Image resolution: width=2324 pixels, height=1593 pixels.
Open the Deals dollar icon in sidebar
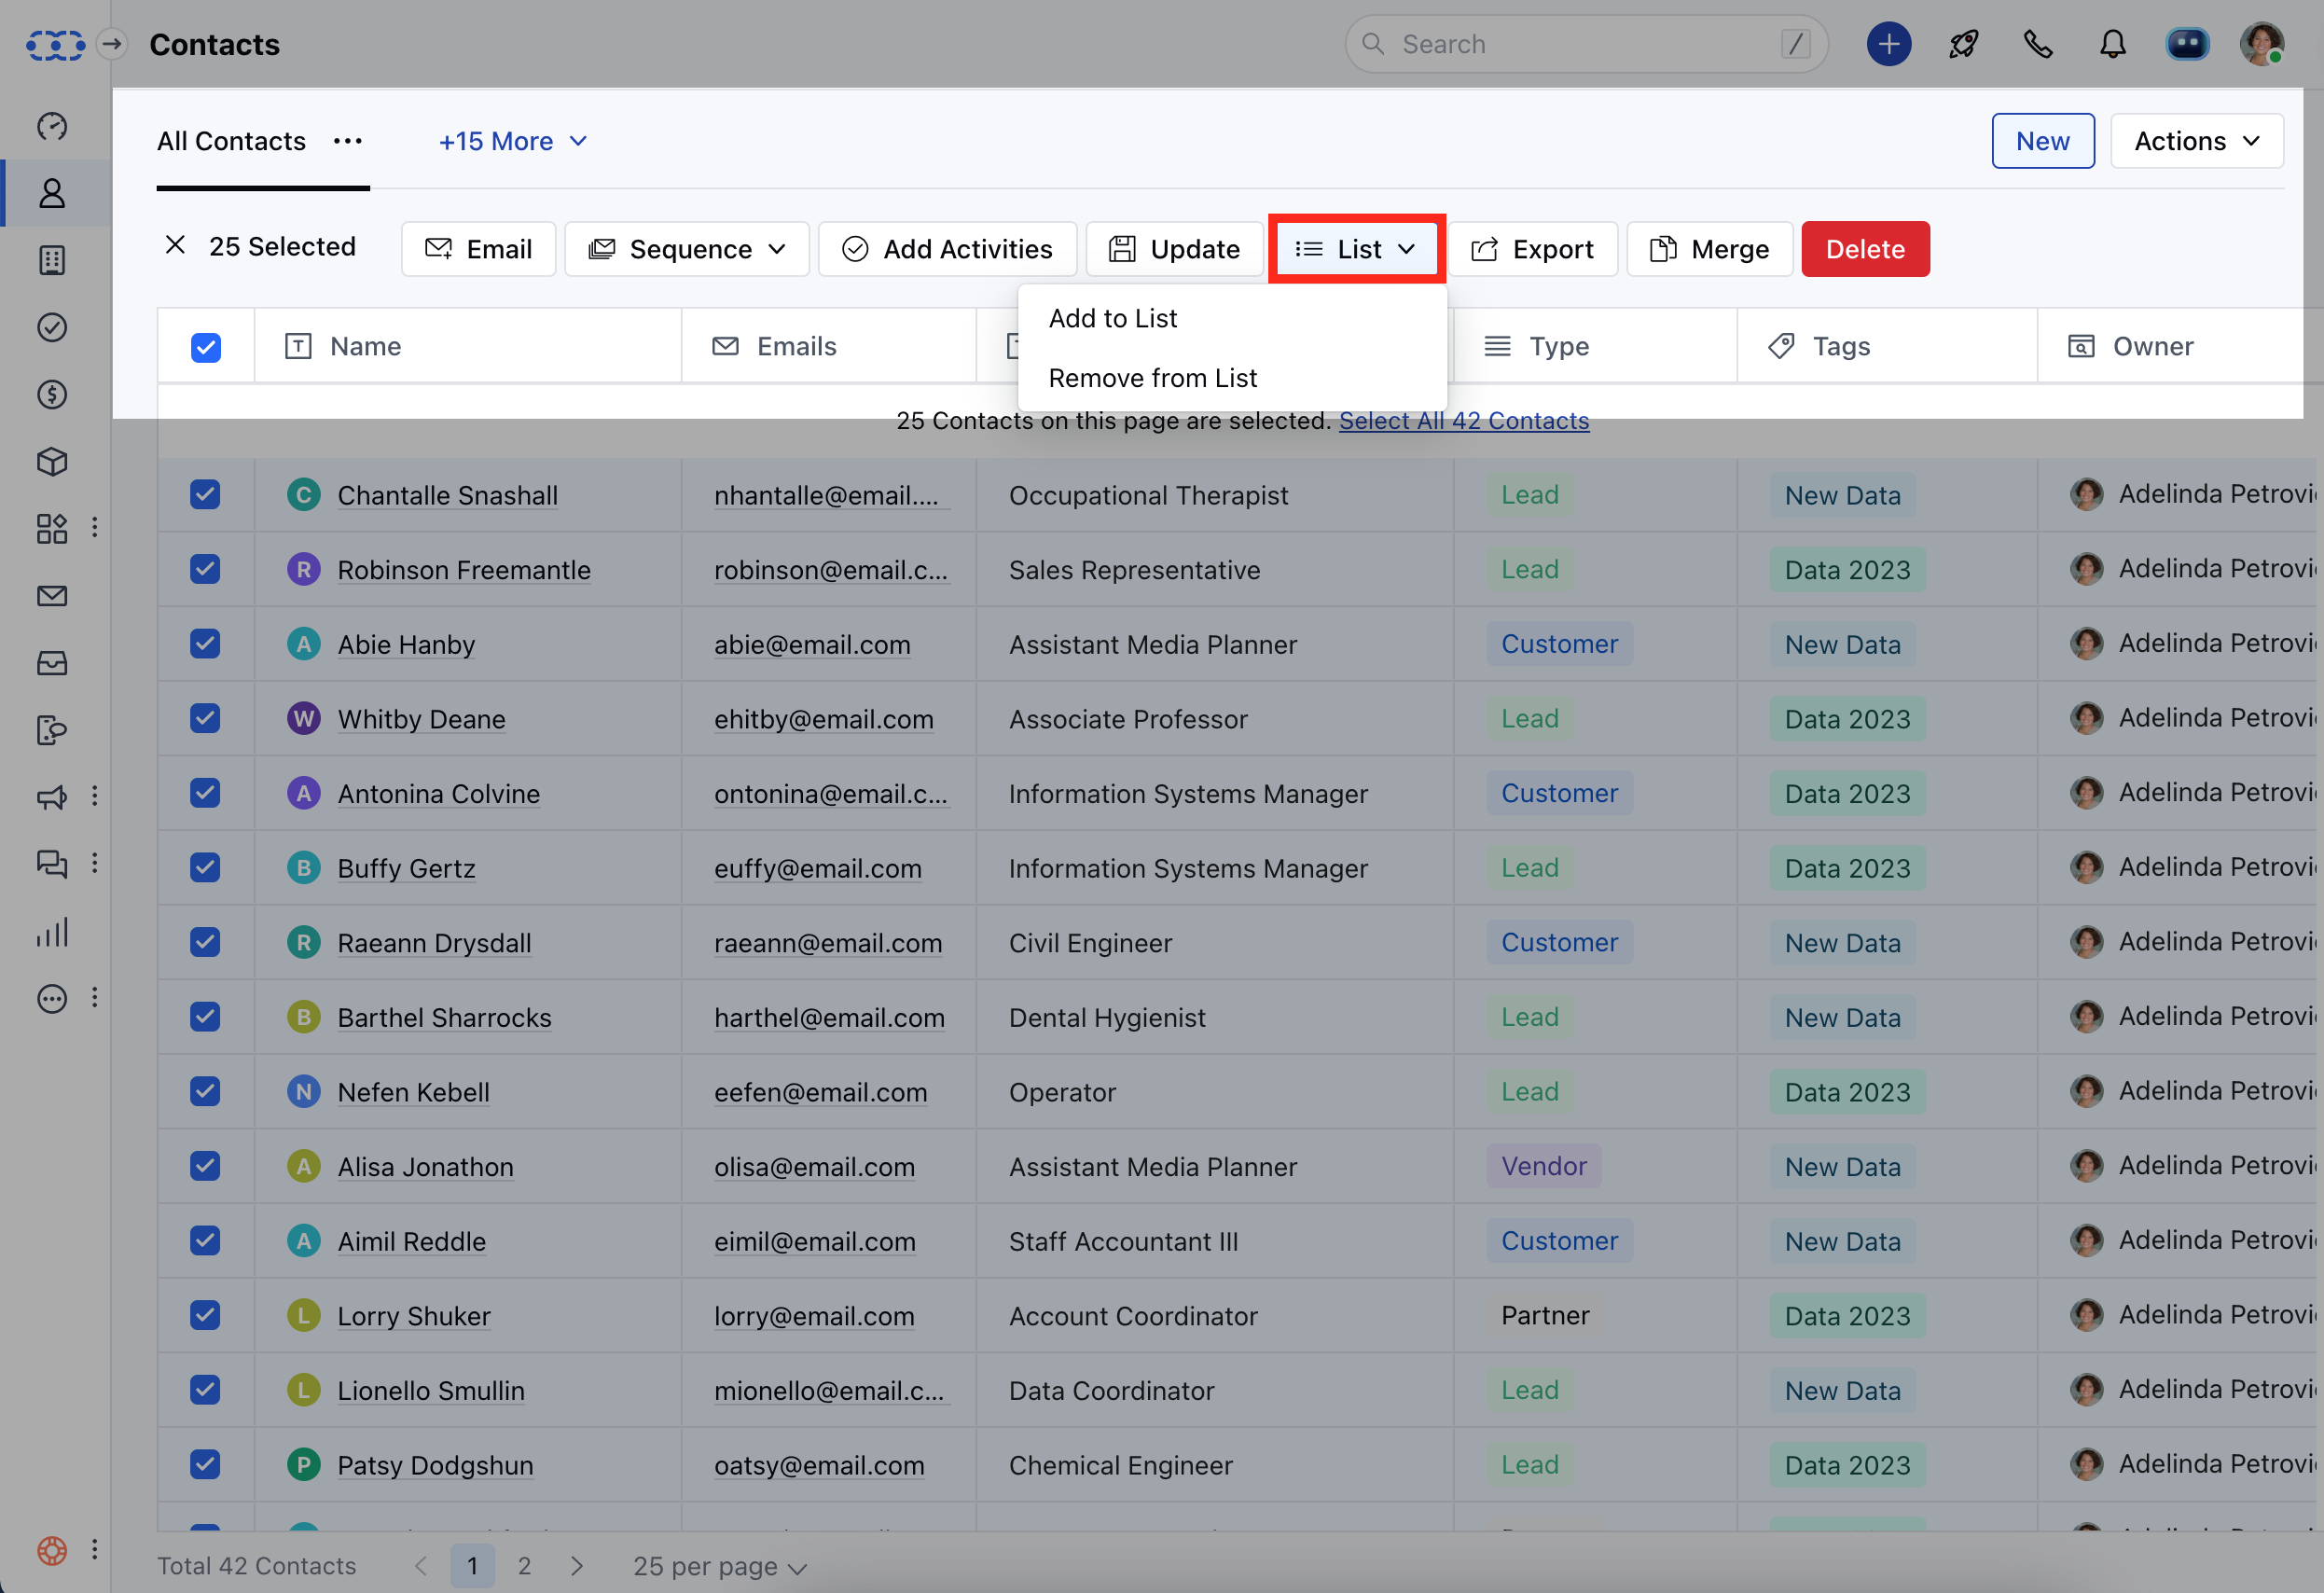(x=52, y=394)
